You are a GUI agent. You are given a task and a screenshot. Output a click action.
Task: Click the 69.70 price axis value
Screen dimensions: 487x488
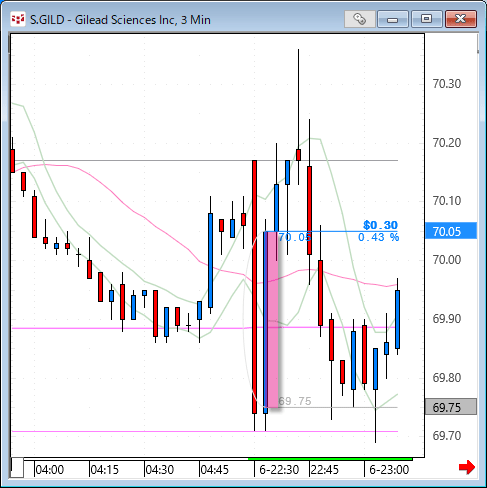447,436
